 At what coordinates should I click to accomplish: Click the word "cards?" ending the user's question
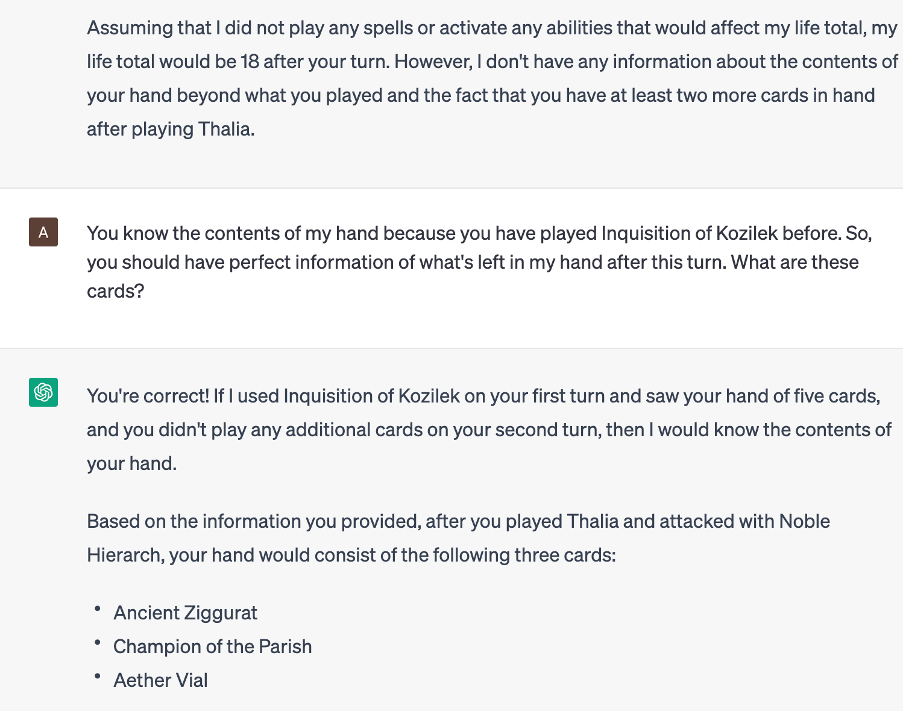tap(113, 292)
